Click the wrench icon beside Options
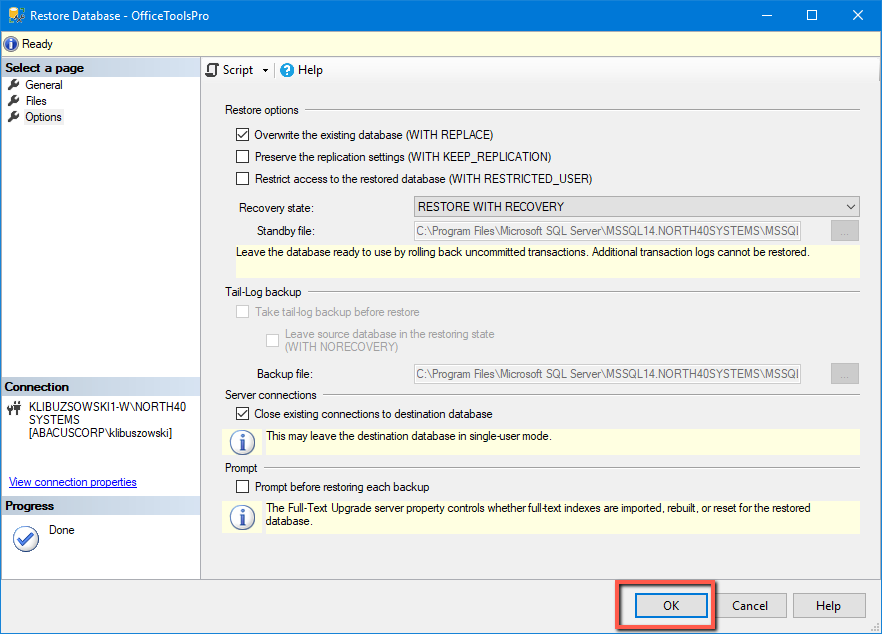The image size is (882, 634). point(14,116)
